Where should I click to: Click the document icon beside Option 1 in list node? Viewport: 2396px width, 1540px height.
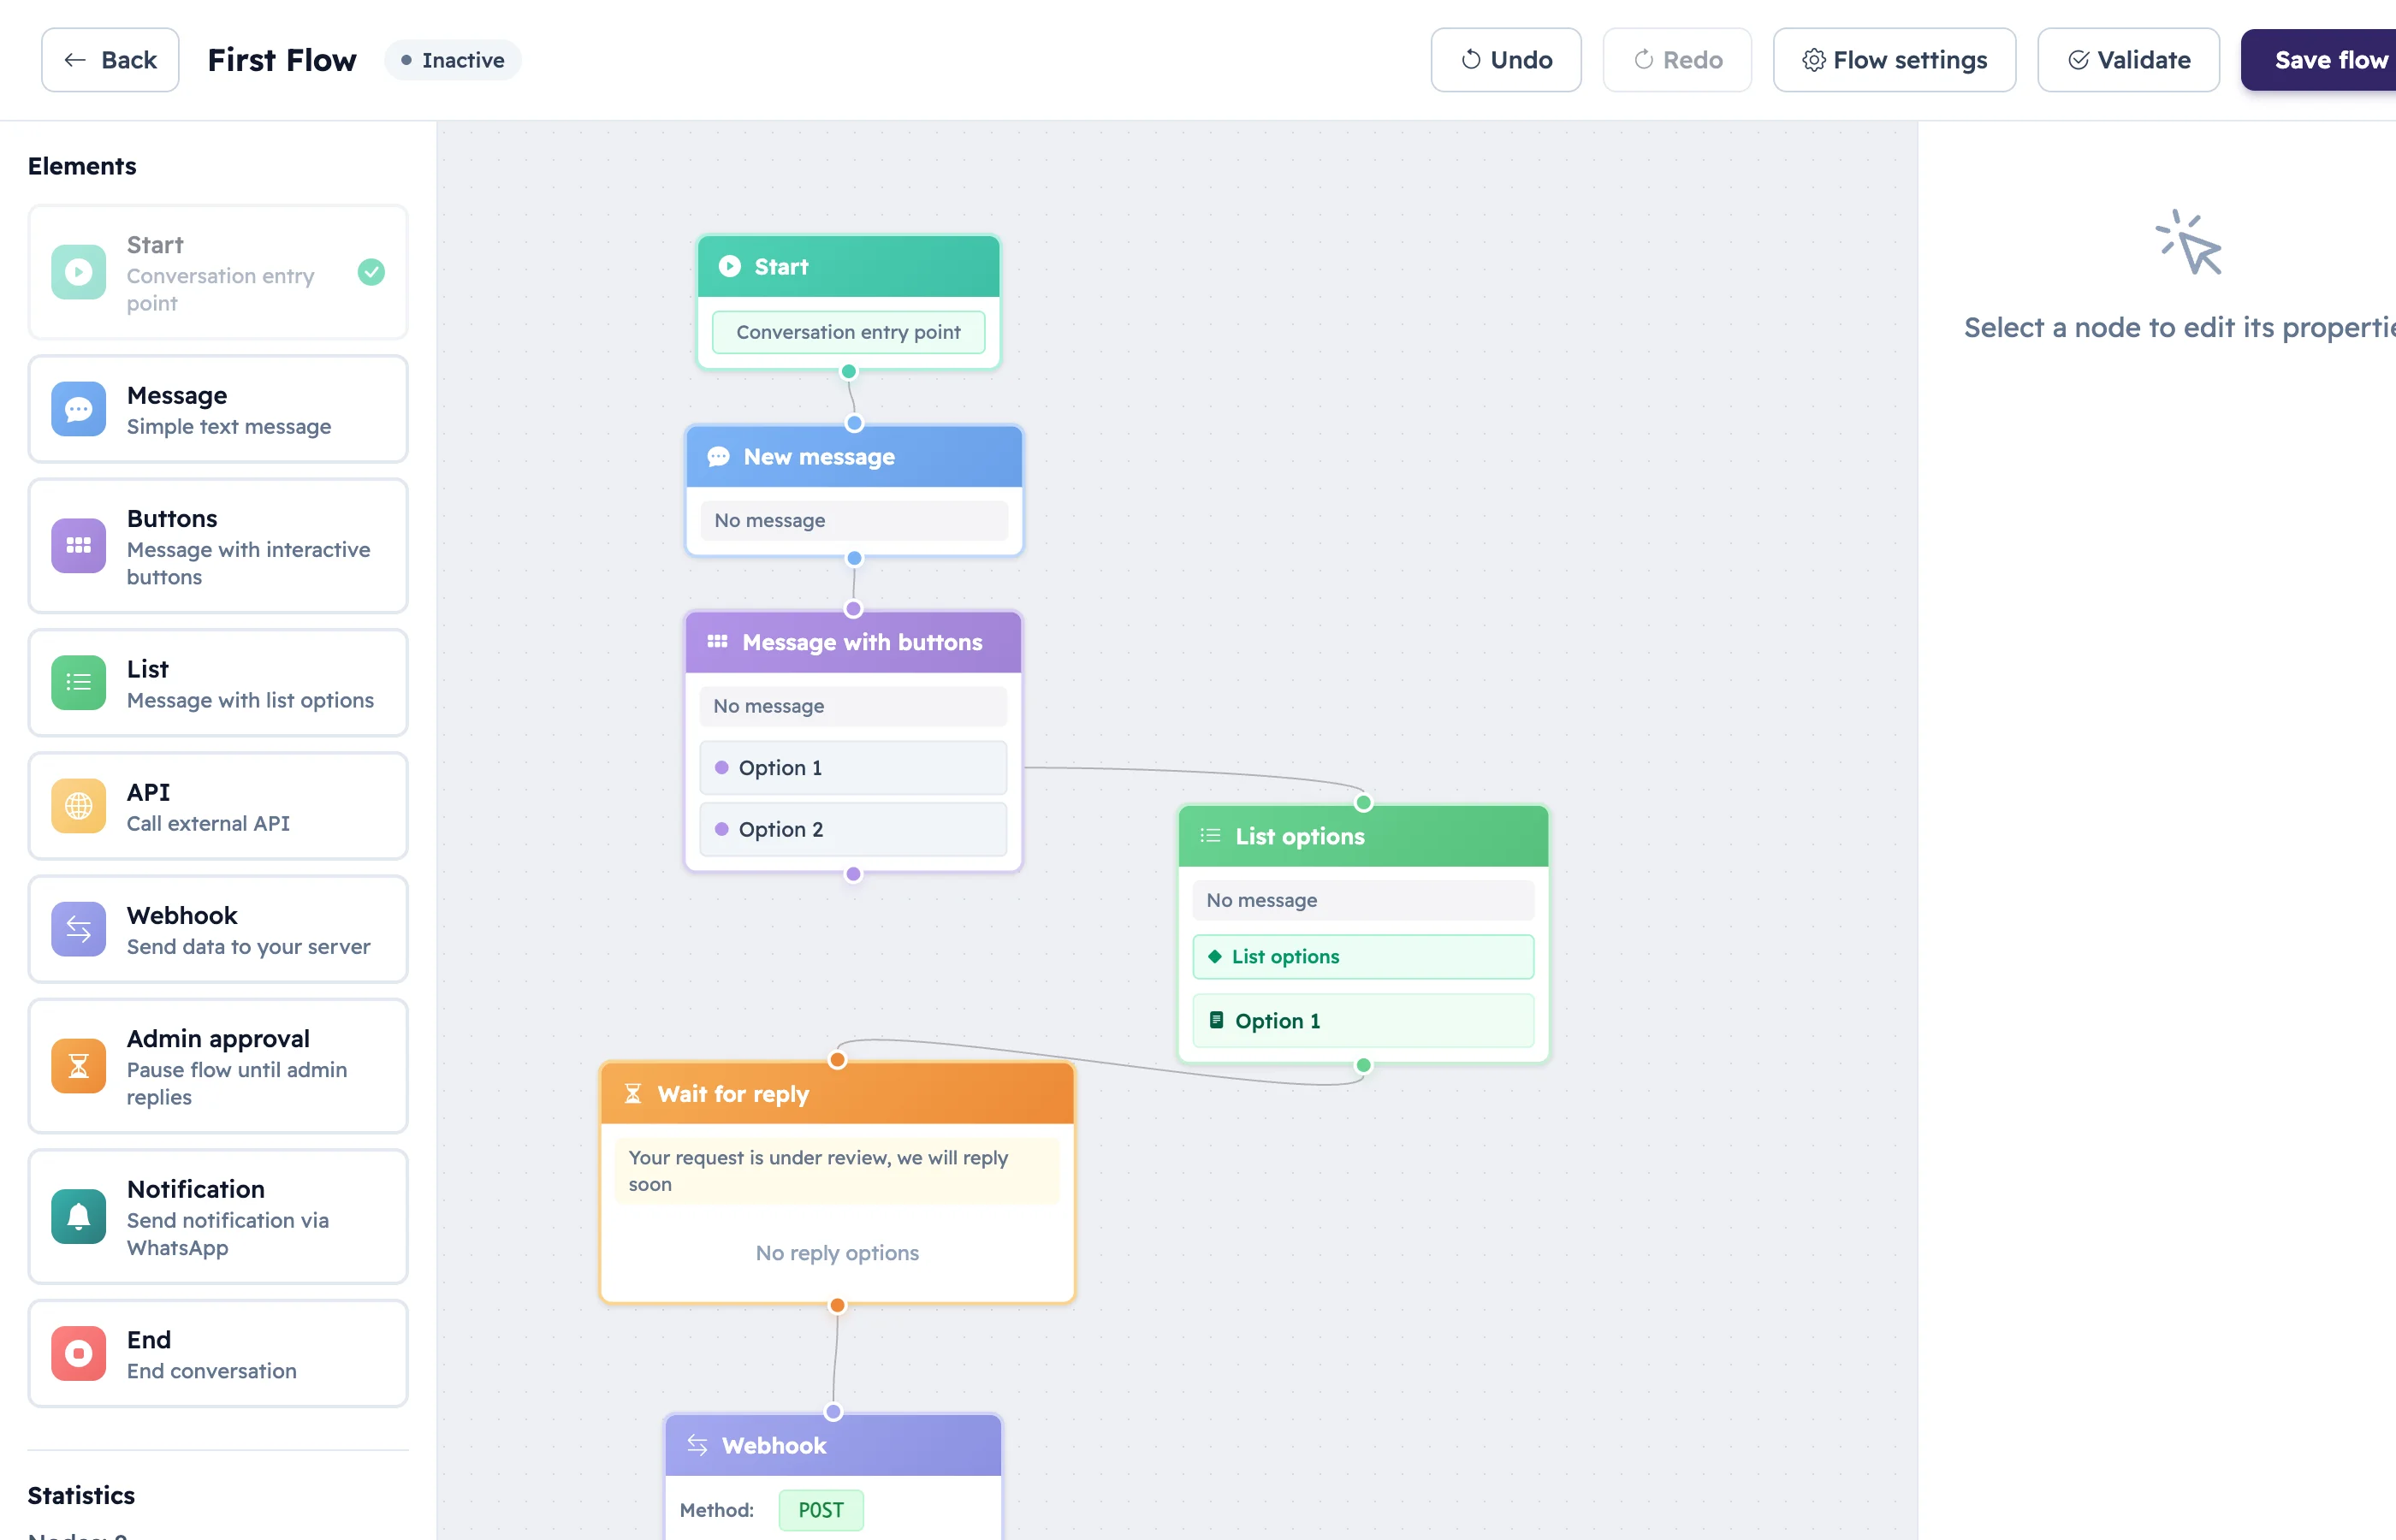tap(1216, 1020)
